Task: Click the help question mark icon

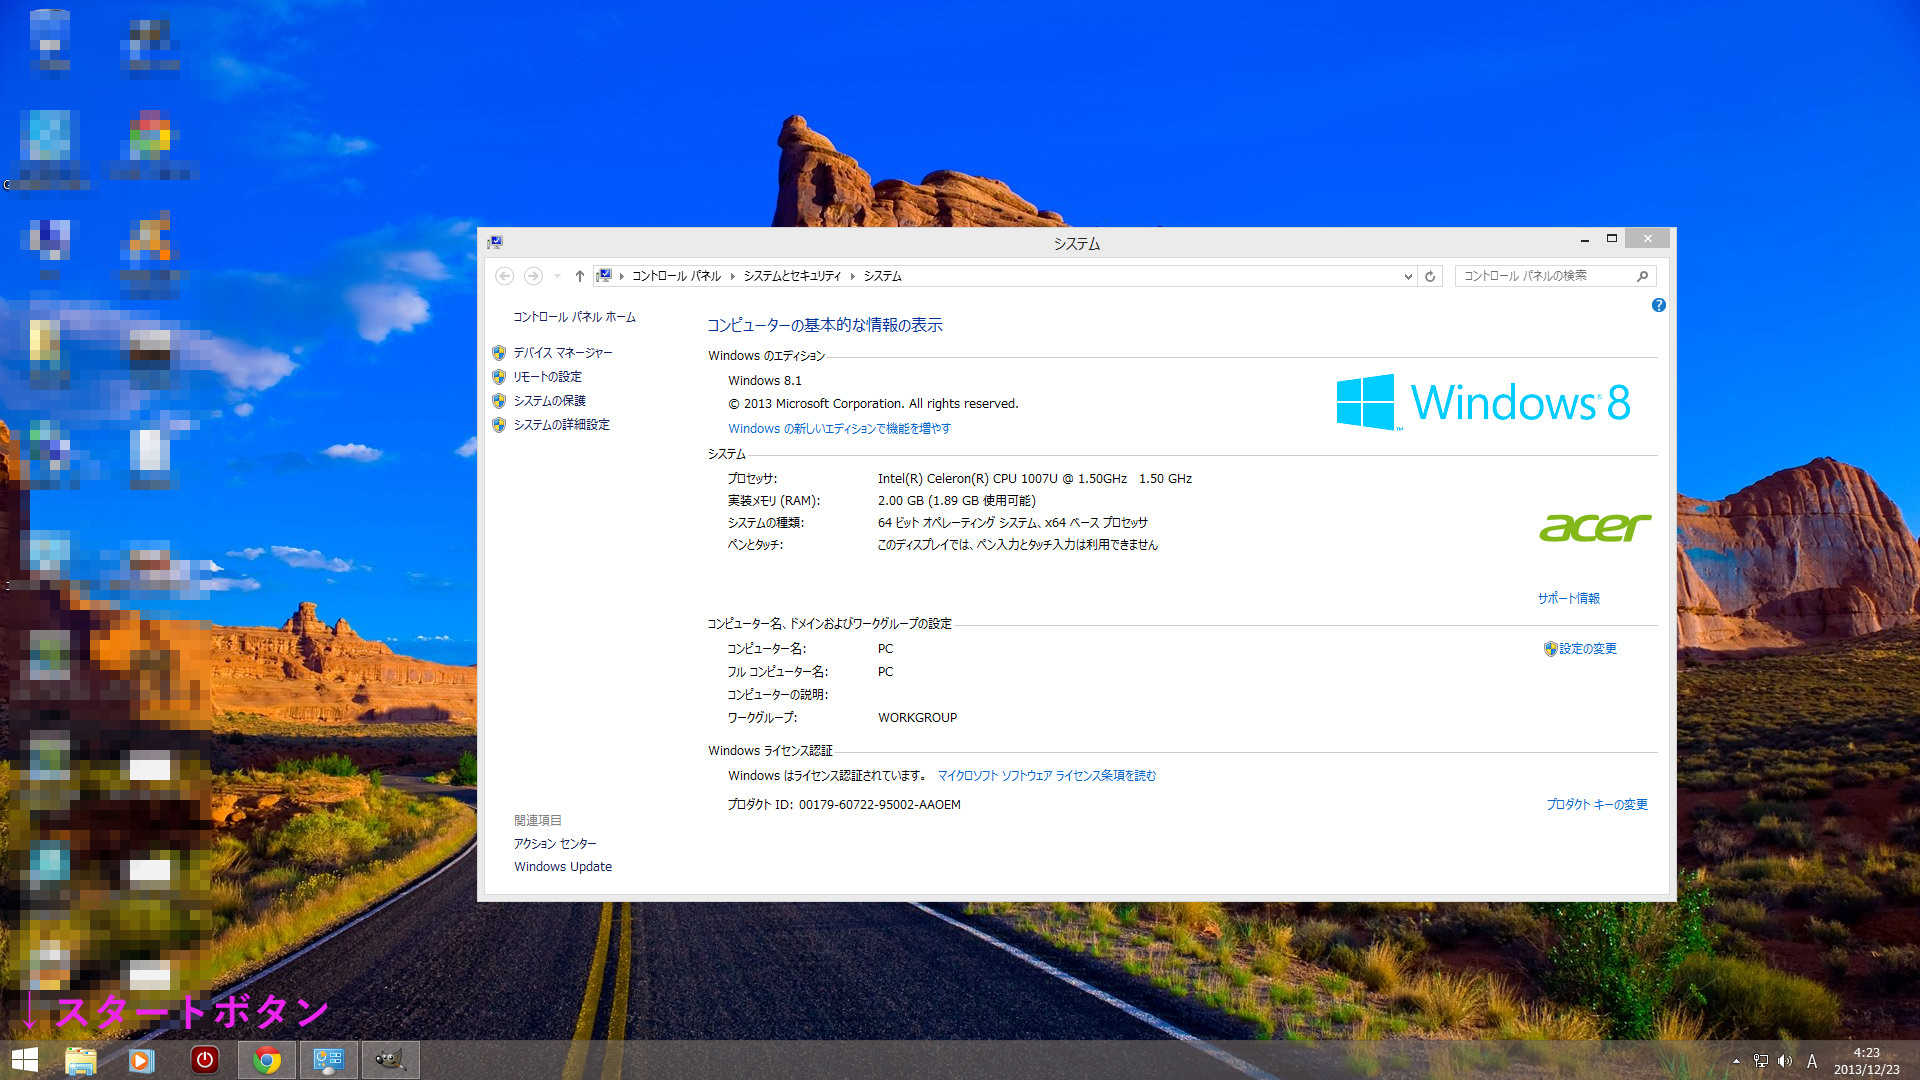Action: coord(1658,305)
